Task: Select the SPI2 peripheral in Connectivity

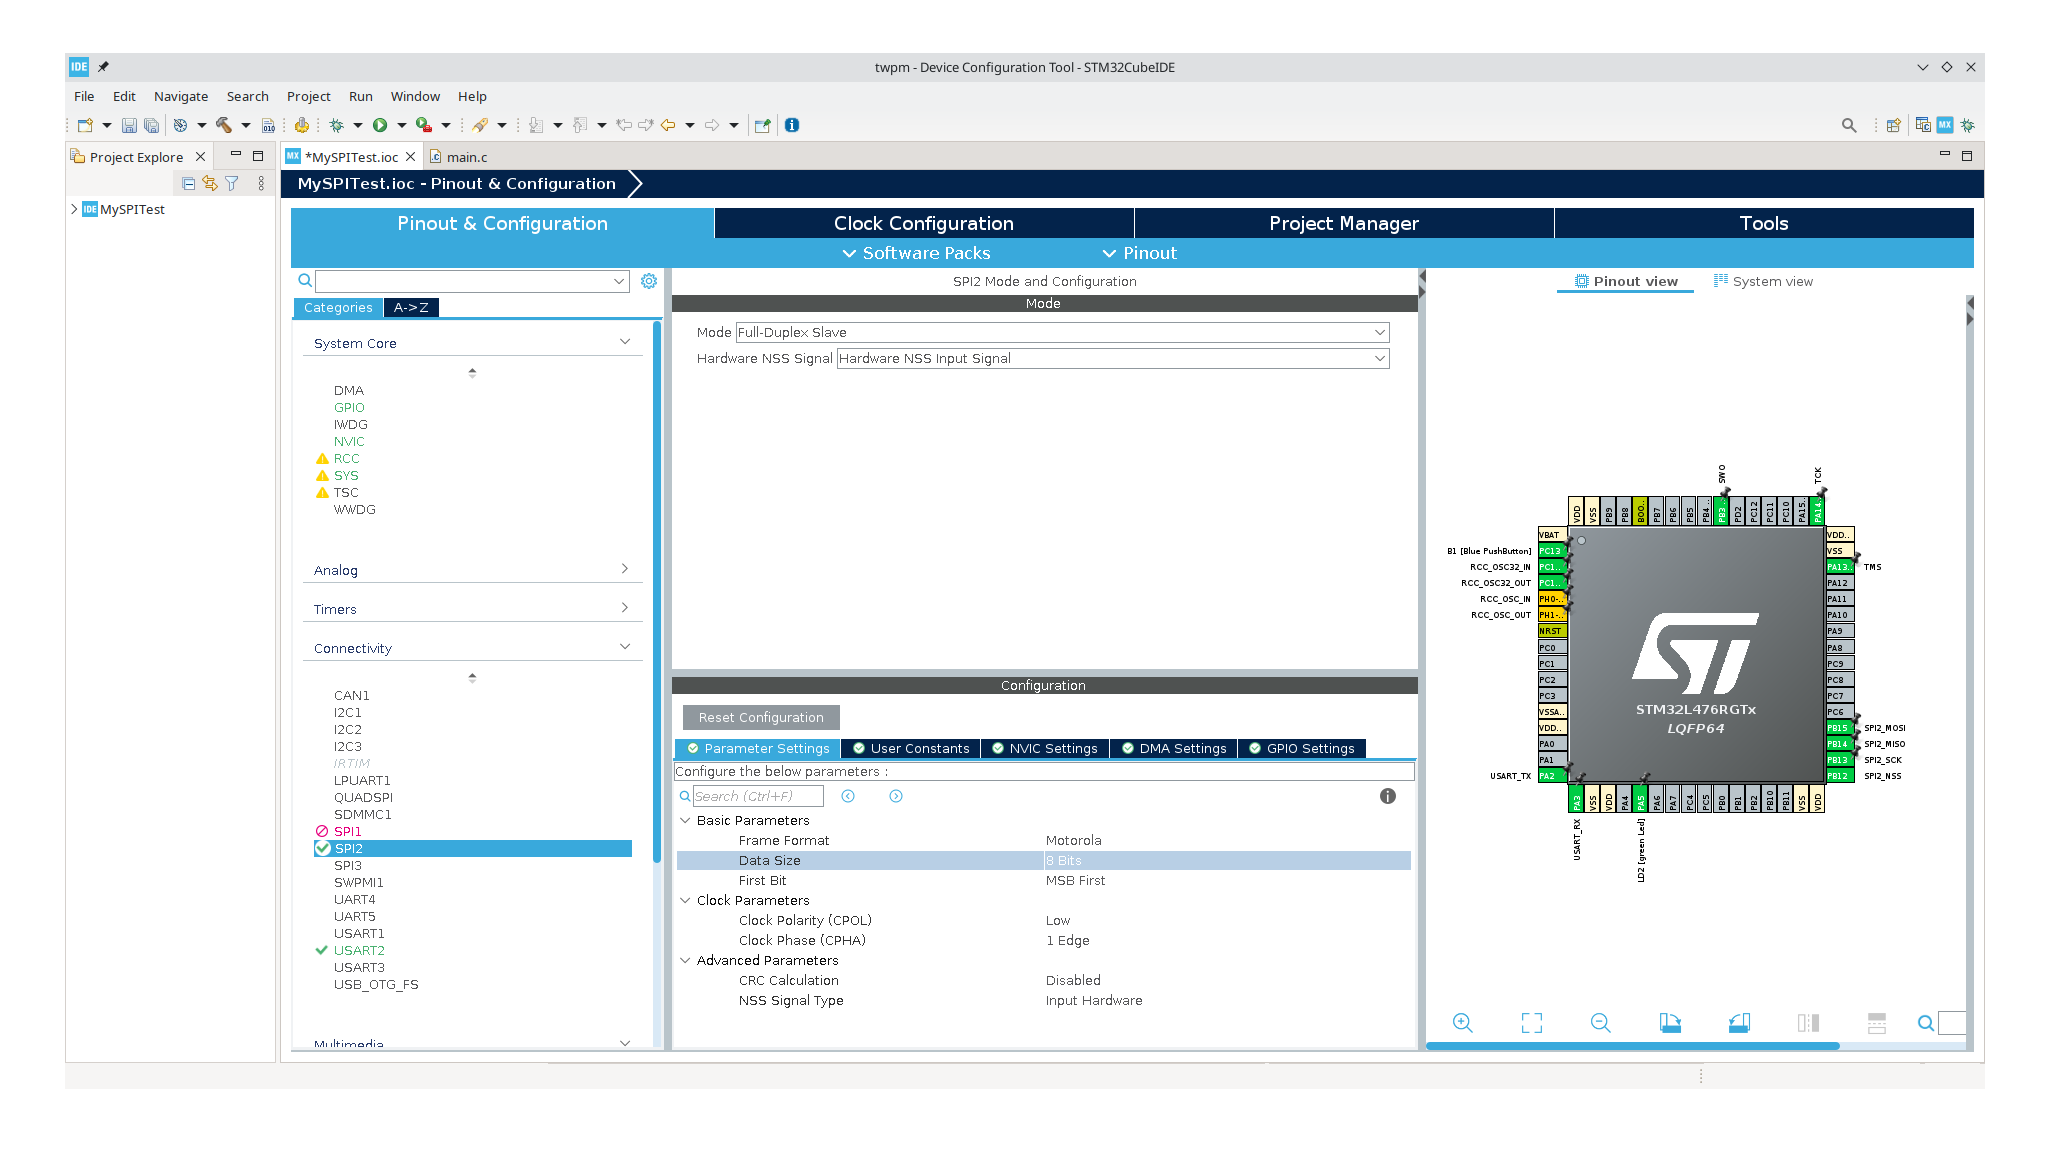Action: pyautogui.click(x=349, y=848)
